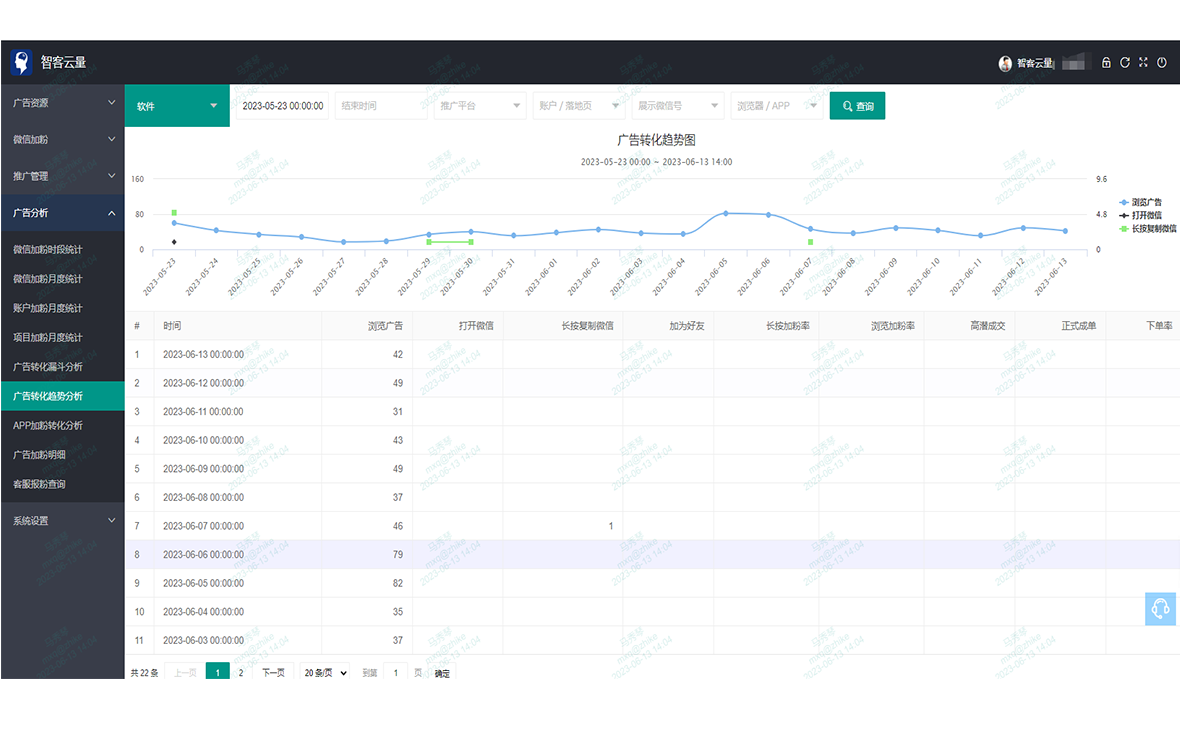Viewport: 1180px width, 729px height.
Task: Toggle 长按复制微信 legend series
Action: tap(1148, 228)
